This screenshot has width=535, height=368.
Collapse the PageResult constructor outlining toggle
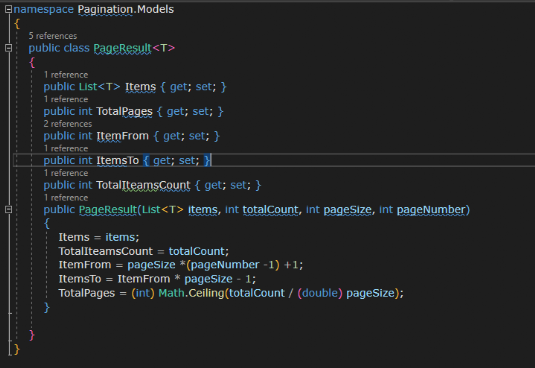click(x=9, y=209)
